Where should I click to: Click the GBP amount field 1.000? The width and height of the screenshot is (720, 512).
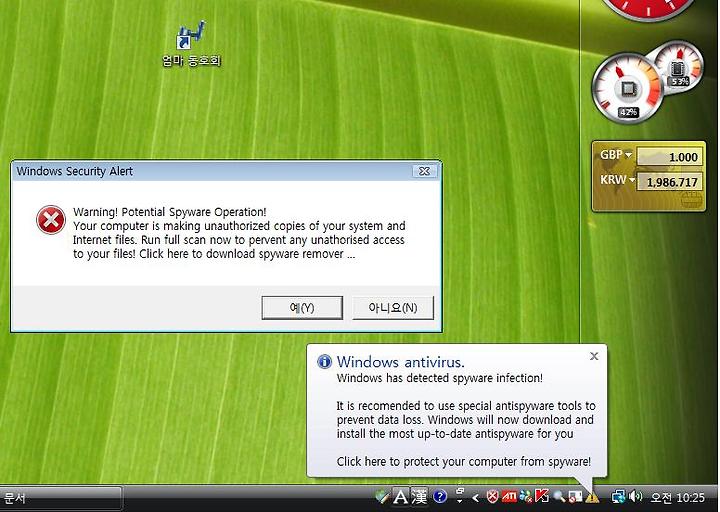(x=669, y=157)
